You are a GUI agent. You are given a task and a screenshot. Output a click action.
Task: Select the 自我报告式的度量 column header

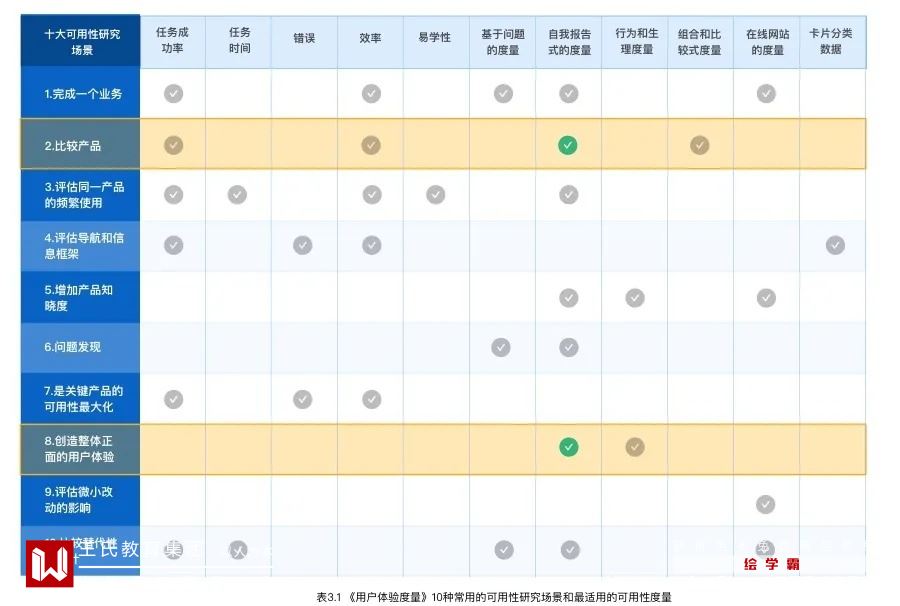tap(568, 41)
